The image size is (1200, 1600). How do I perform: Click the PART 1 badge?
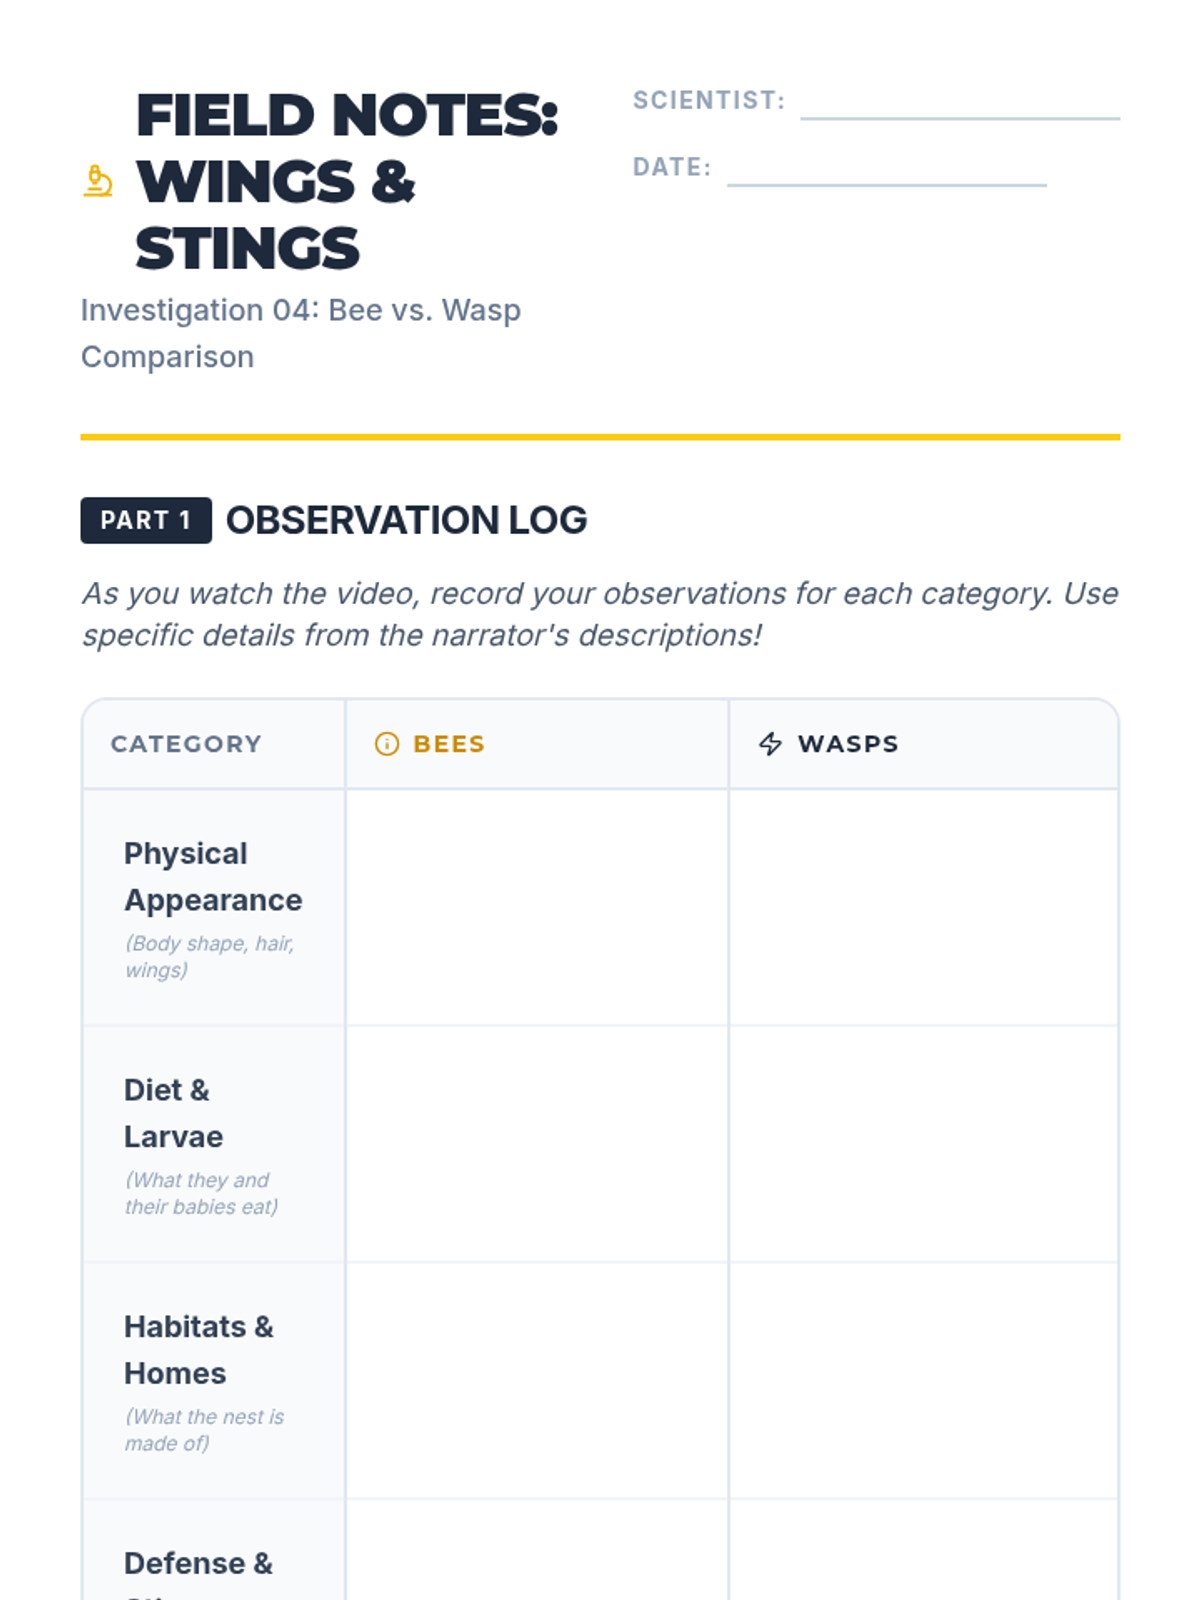tap(146, 520)
